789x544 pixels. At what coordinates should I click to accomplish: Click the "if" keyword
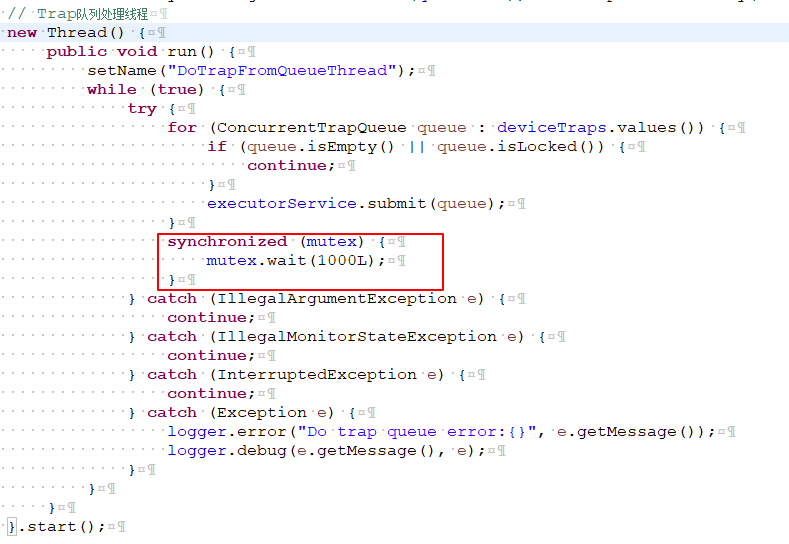[217, 146]
